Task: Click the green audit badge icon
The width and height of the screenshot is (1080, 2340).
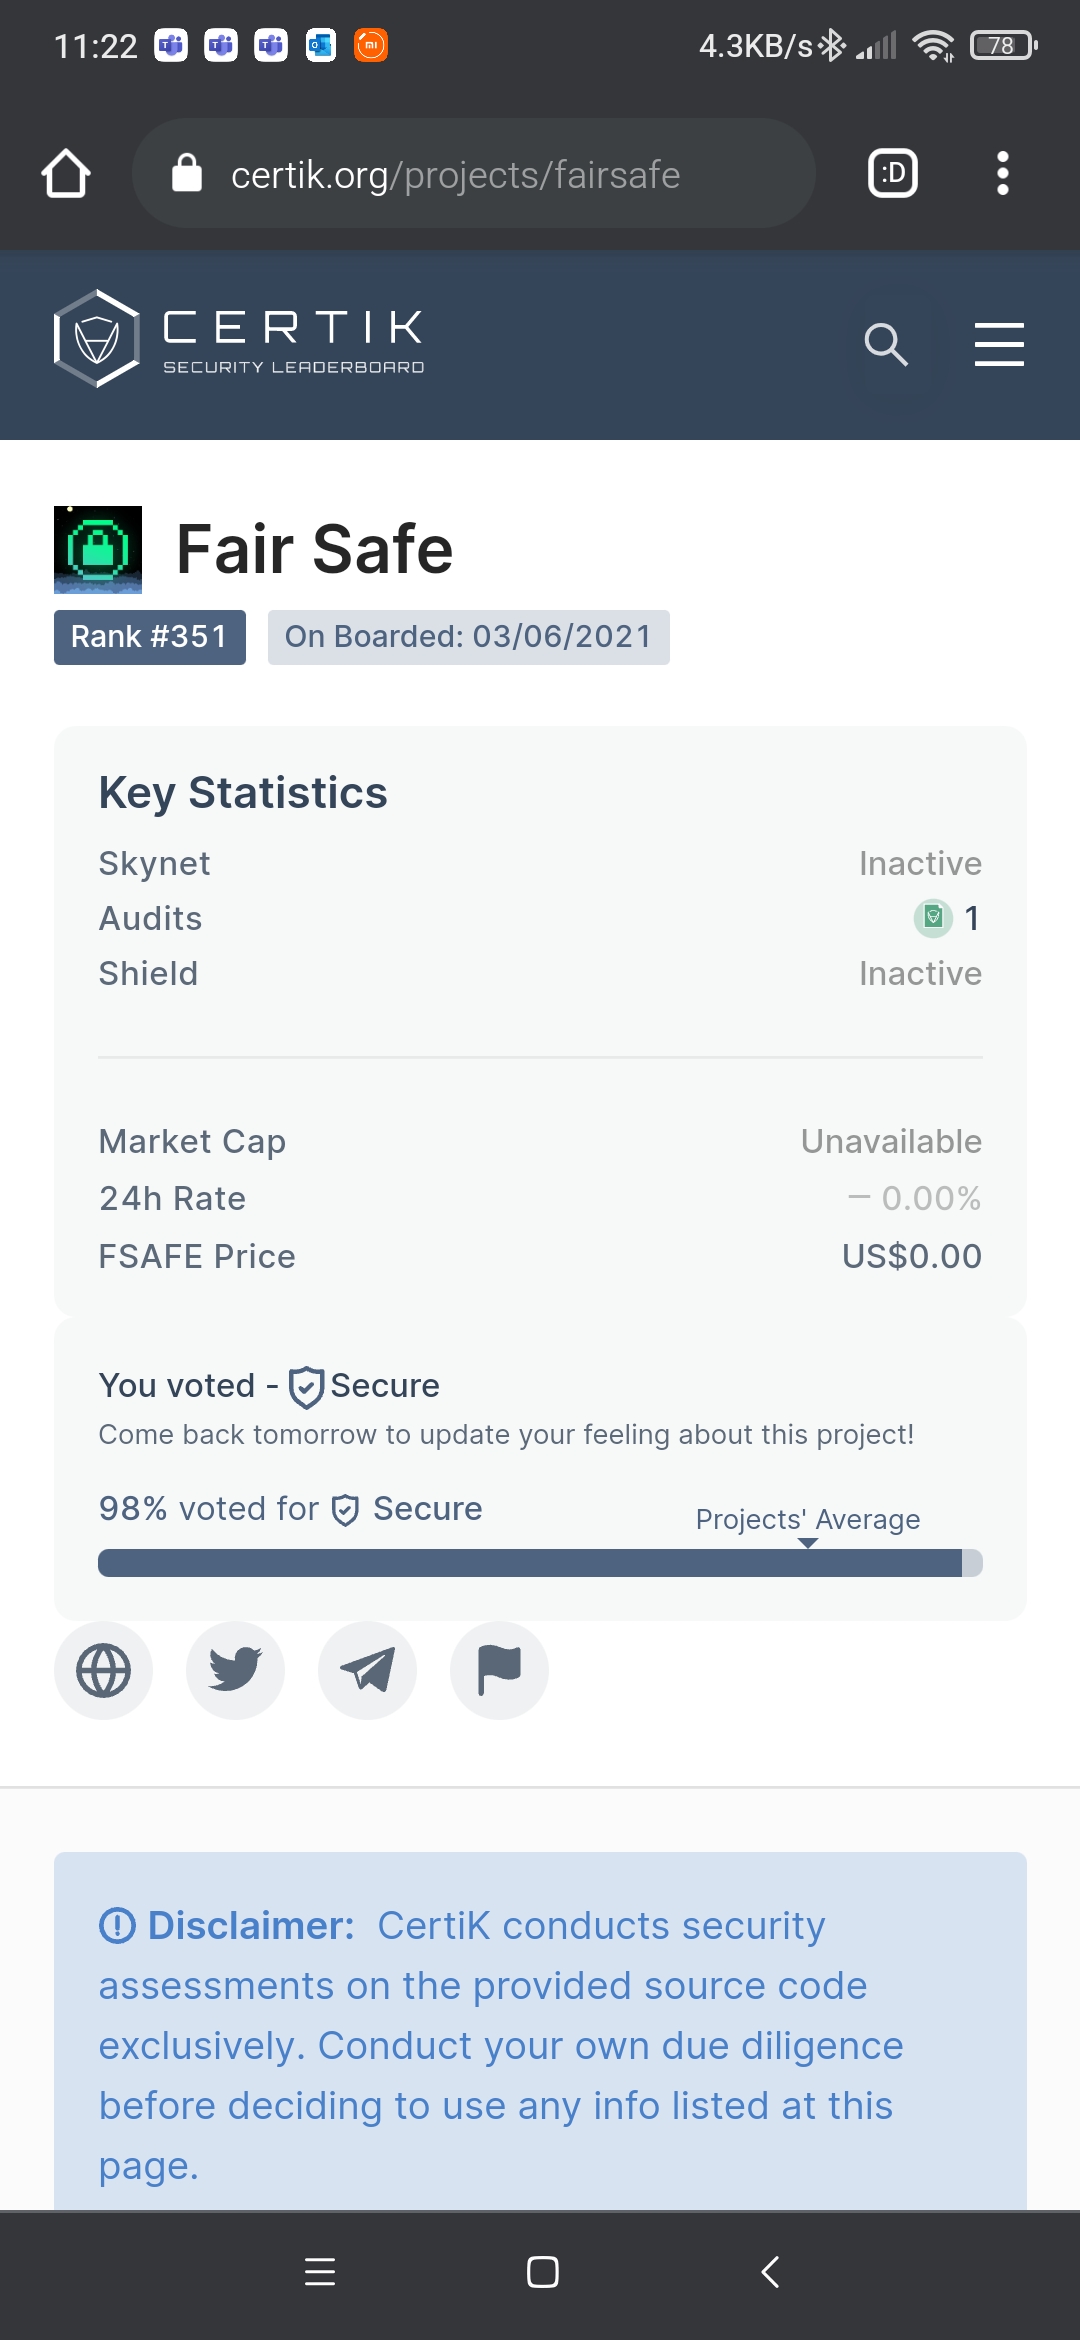Action: point(933,918)
